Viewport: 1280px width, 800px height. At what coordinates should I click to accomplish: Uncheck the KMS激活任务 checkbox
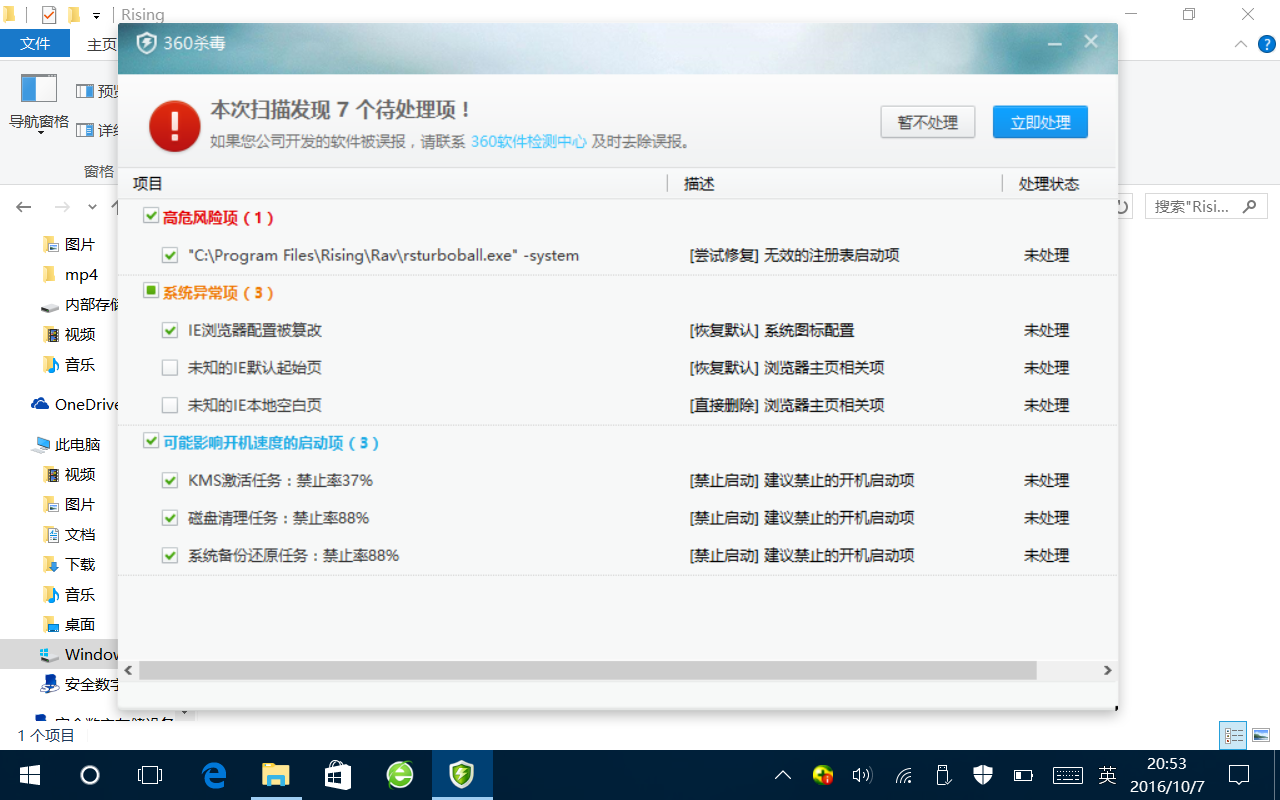170,480
